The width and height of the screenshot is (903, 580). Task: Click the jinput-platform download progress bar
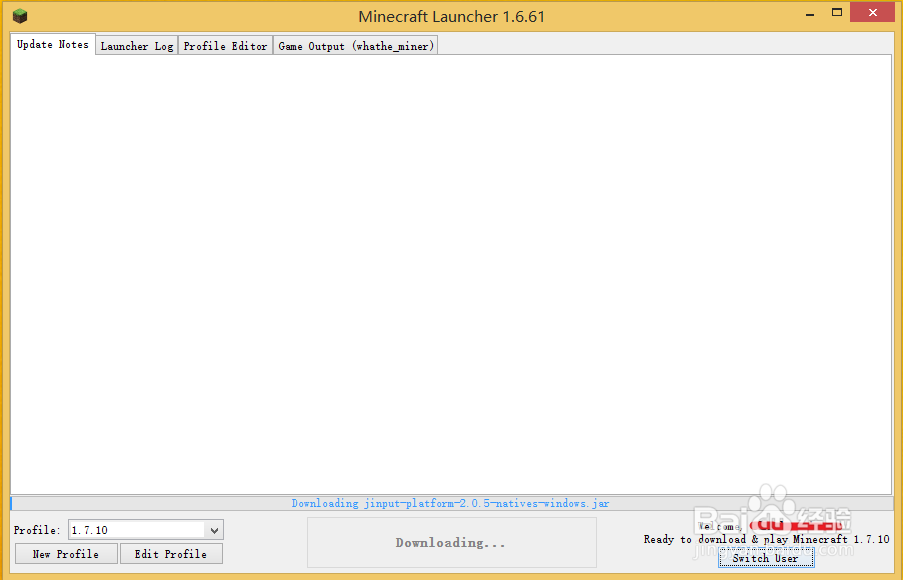pos(452,503)
